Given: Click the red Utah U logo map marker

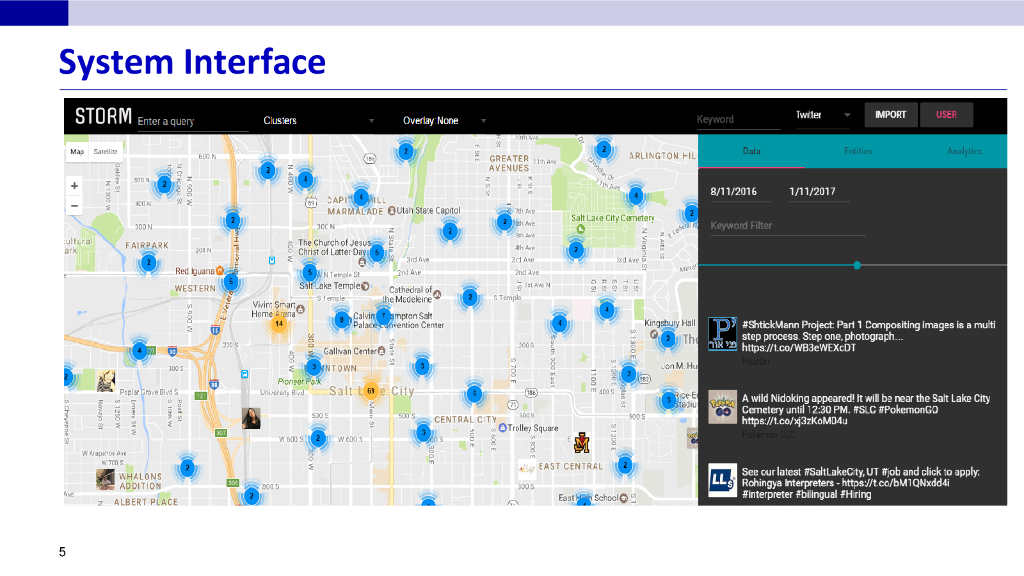Looking at the screenshot, I should coord(581,440).
